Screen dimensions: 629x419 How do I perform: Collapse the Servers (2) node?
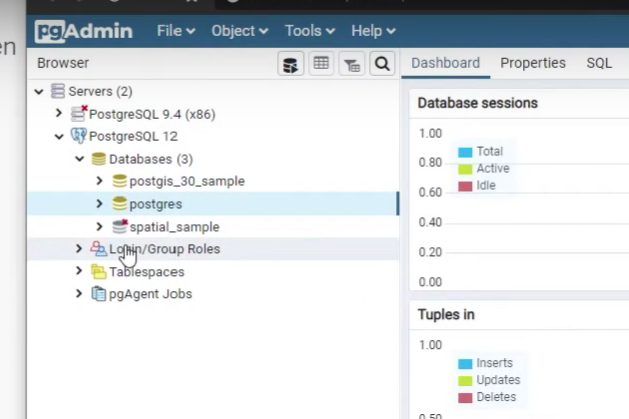click(39, 92)
